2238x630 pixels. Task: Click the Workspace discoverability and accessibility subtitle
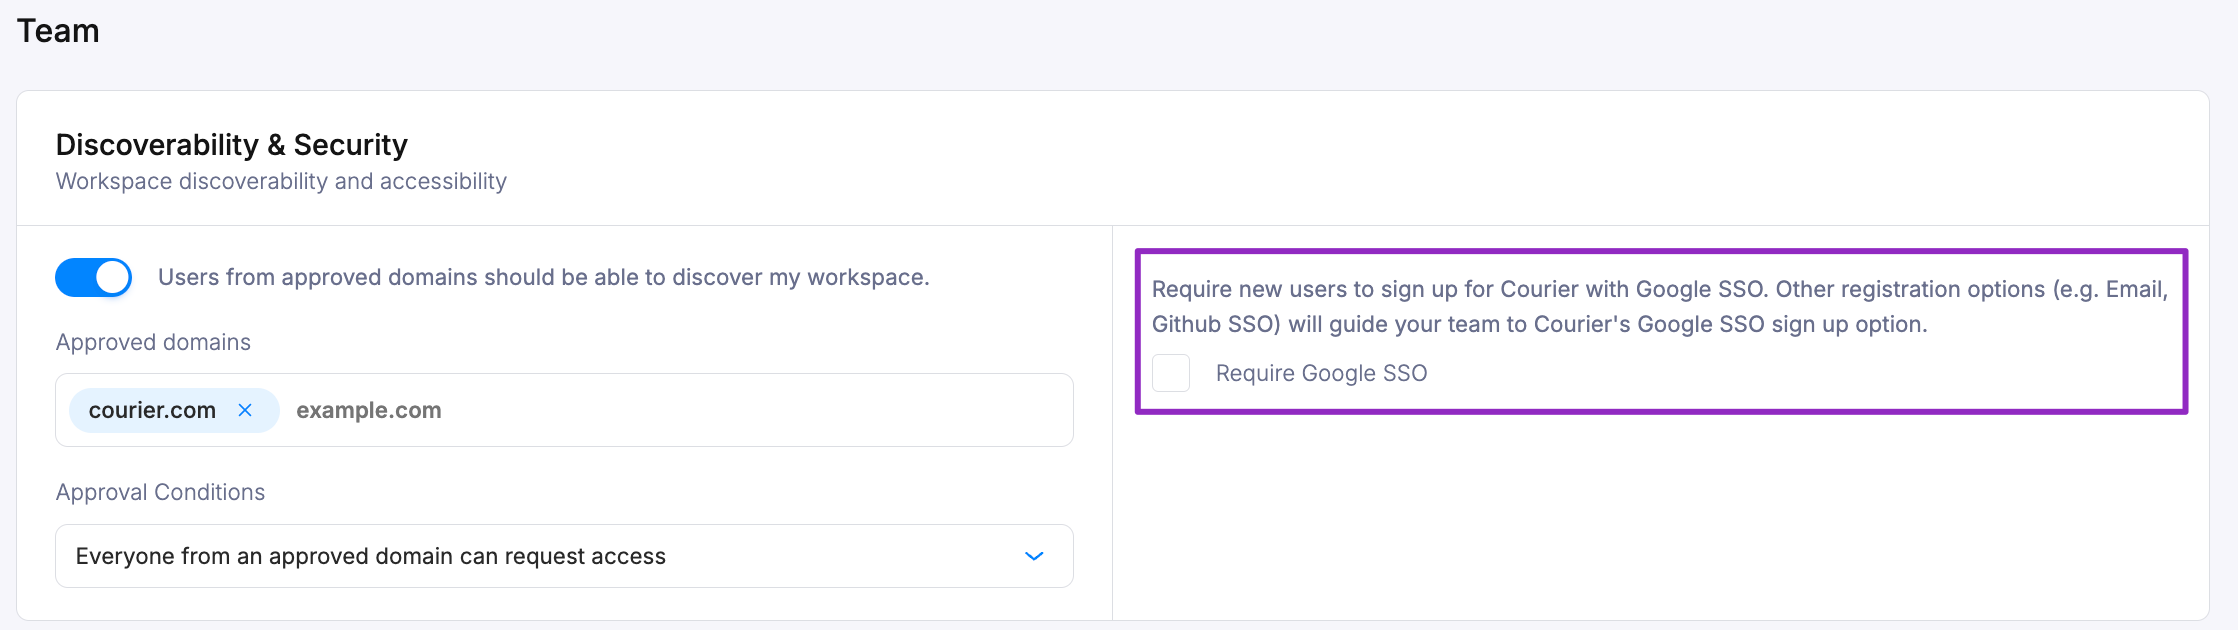click(x=281, y=181)
